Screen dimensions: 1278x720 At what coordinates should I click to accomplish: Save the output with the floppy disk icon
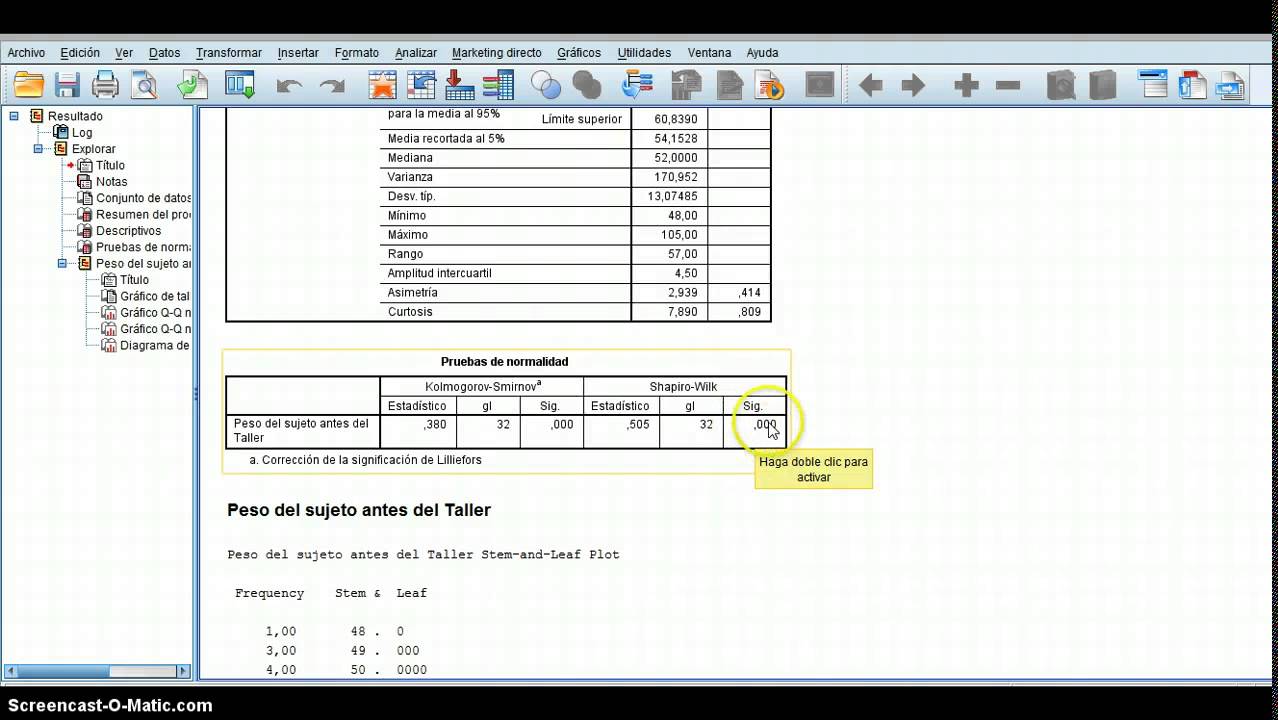point(67,85)
